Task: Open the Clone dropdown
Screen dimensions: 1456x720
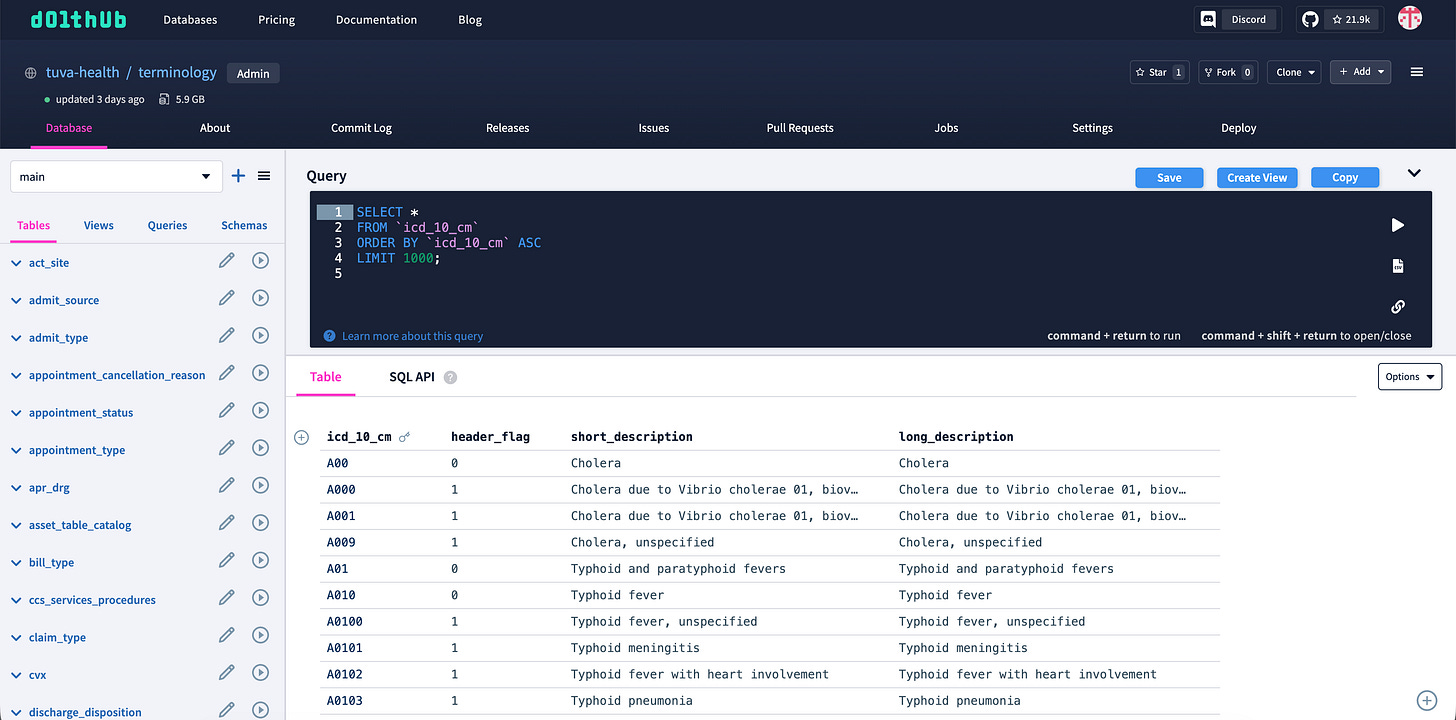Action: [x=1294, y=72]
